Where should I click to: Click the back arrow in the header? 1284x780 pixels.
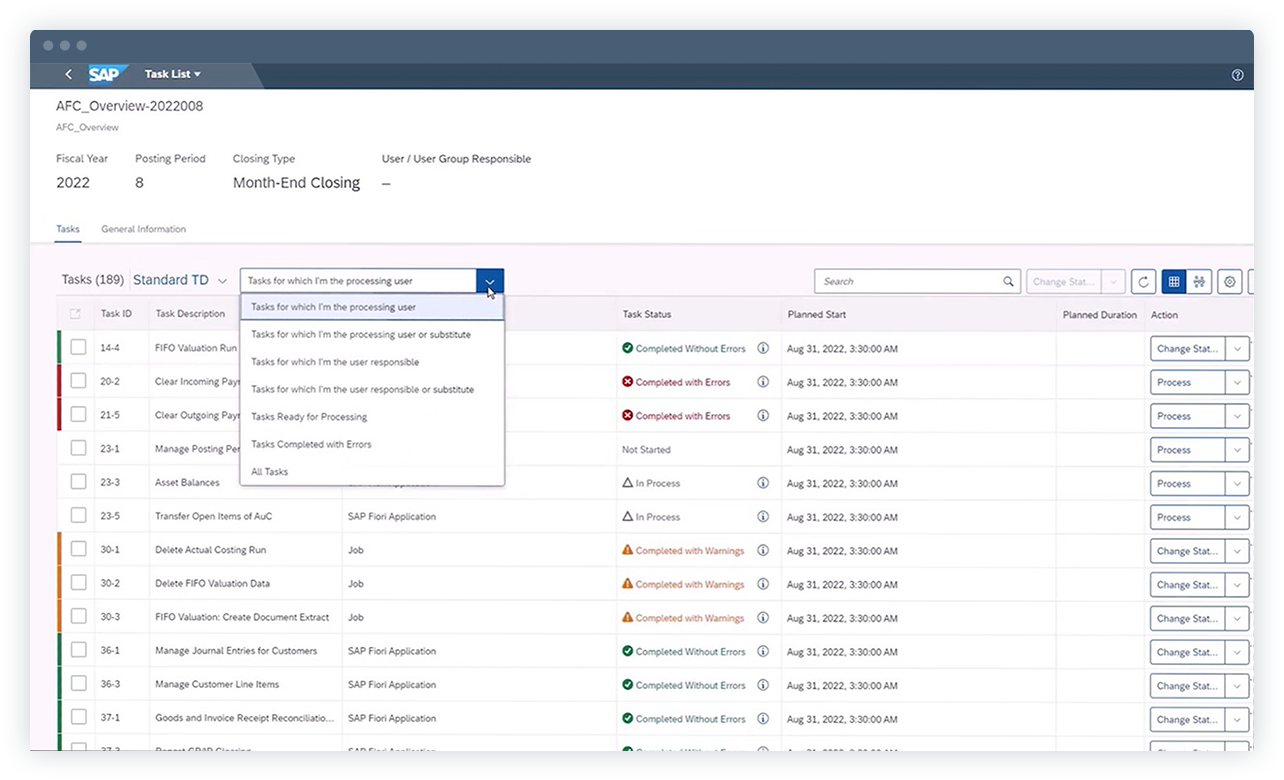[68, 74]
